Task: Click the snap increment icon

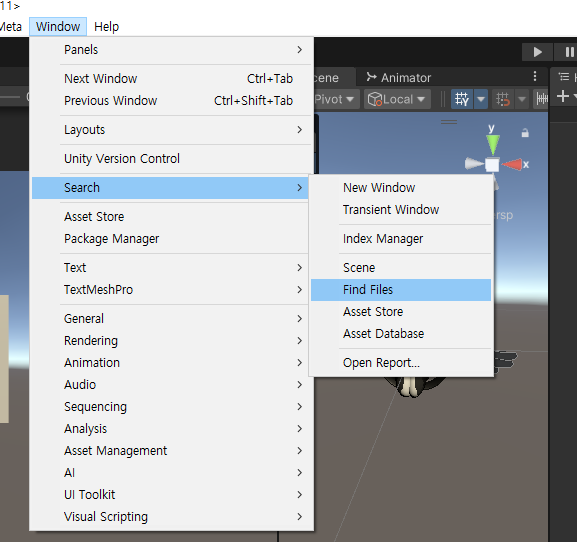Action: point(541,99)
